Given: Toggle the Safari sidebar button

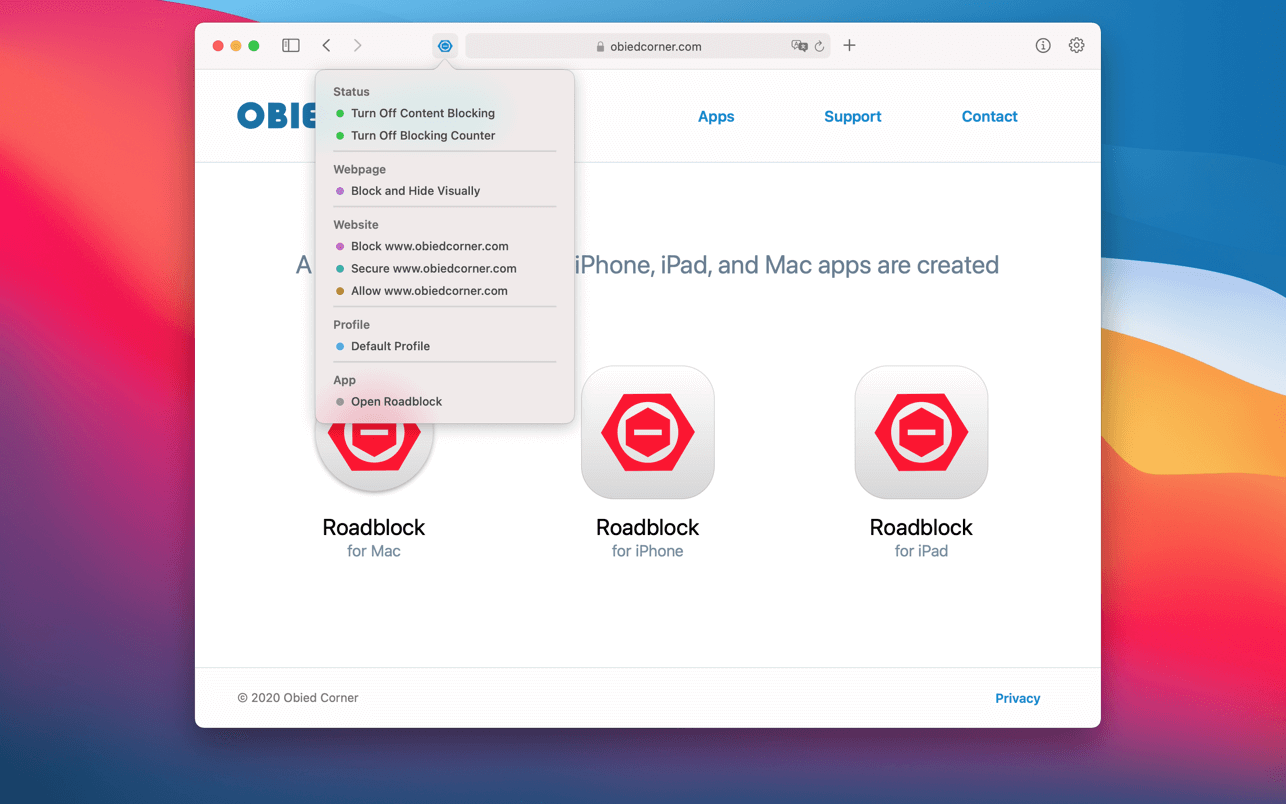Looking at the screenshot, I should click(291, 46).
